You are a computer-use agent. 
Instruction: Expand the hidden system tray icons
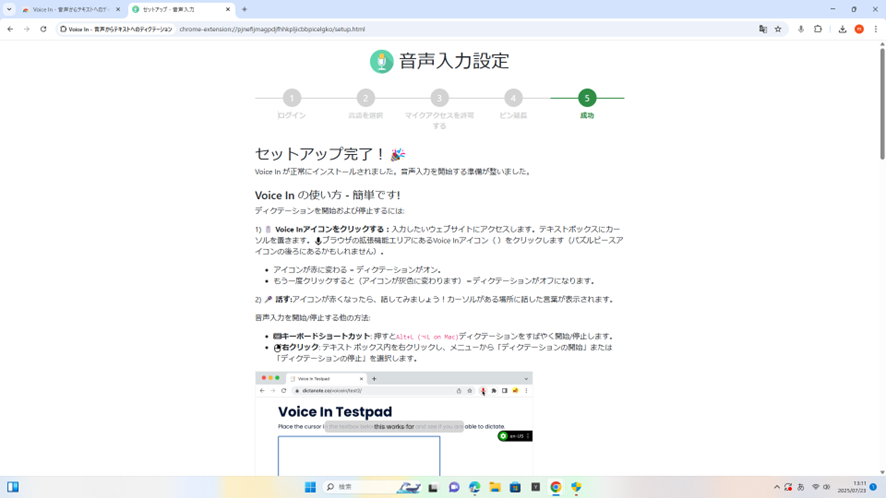coord(777,487)
